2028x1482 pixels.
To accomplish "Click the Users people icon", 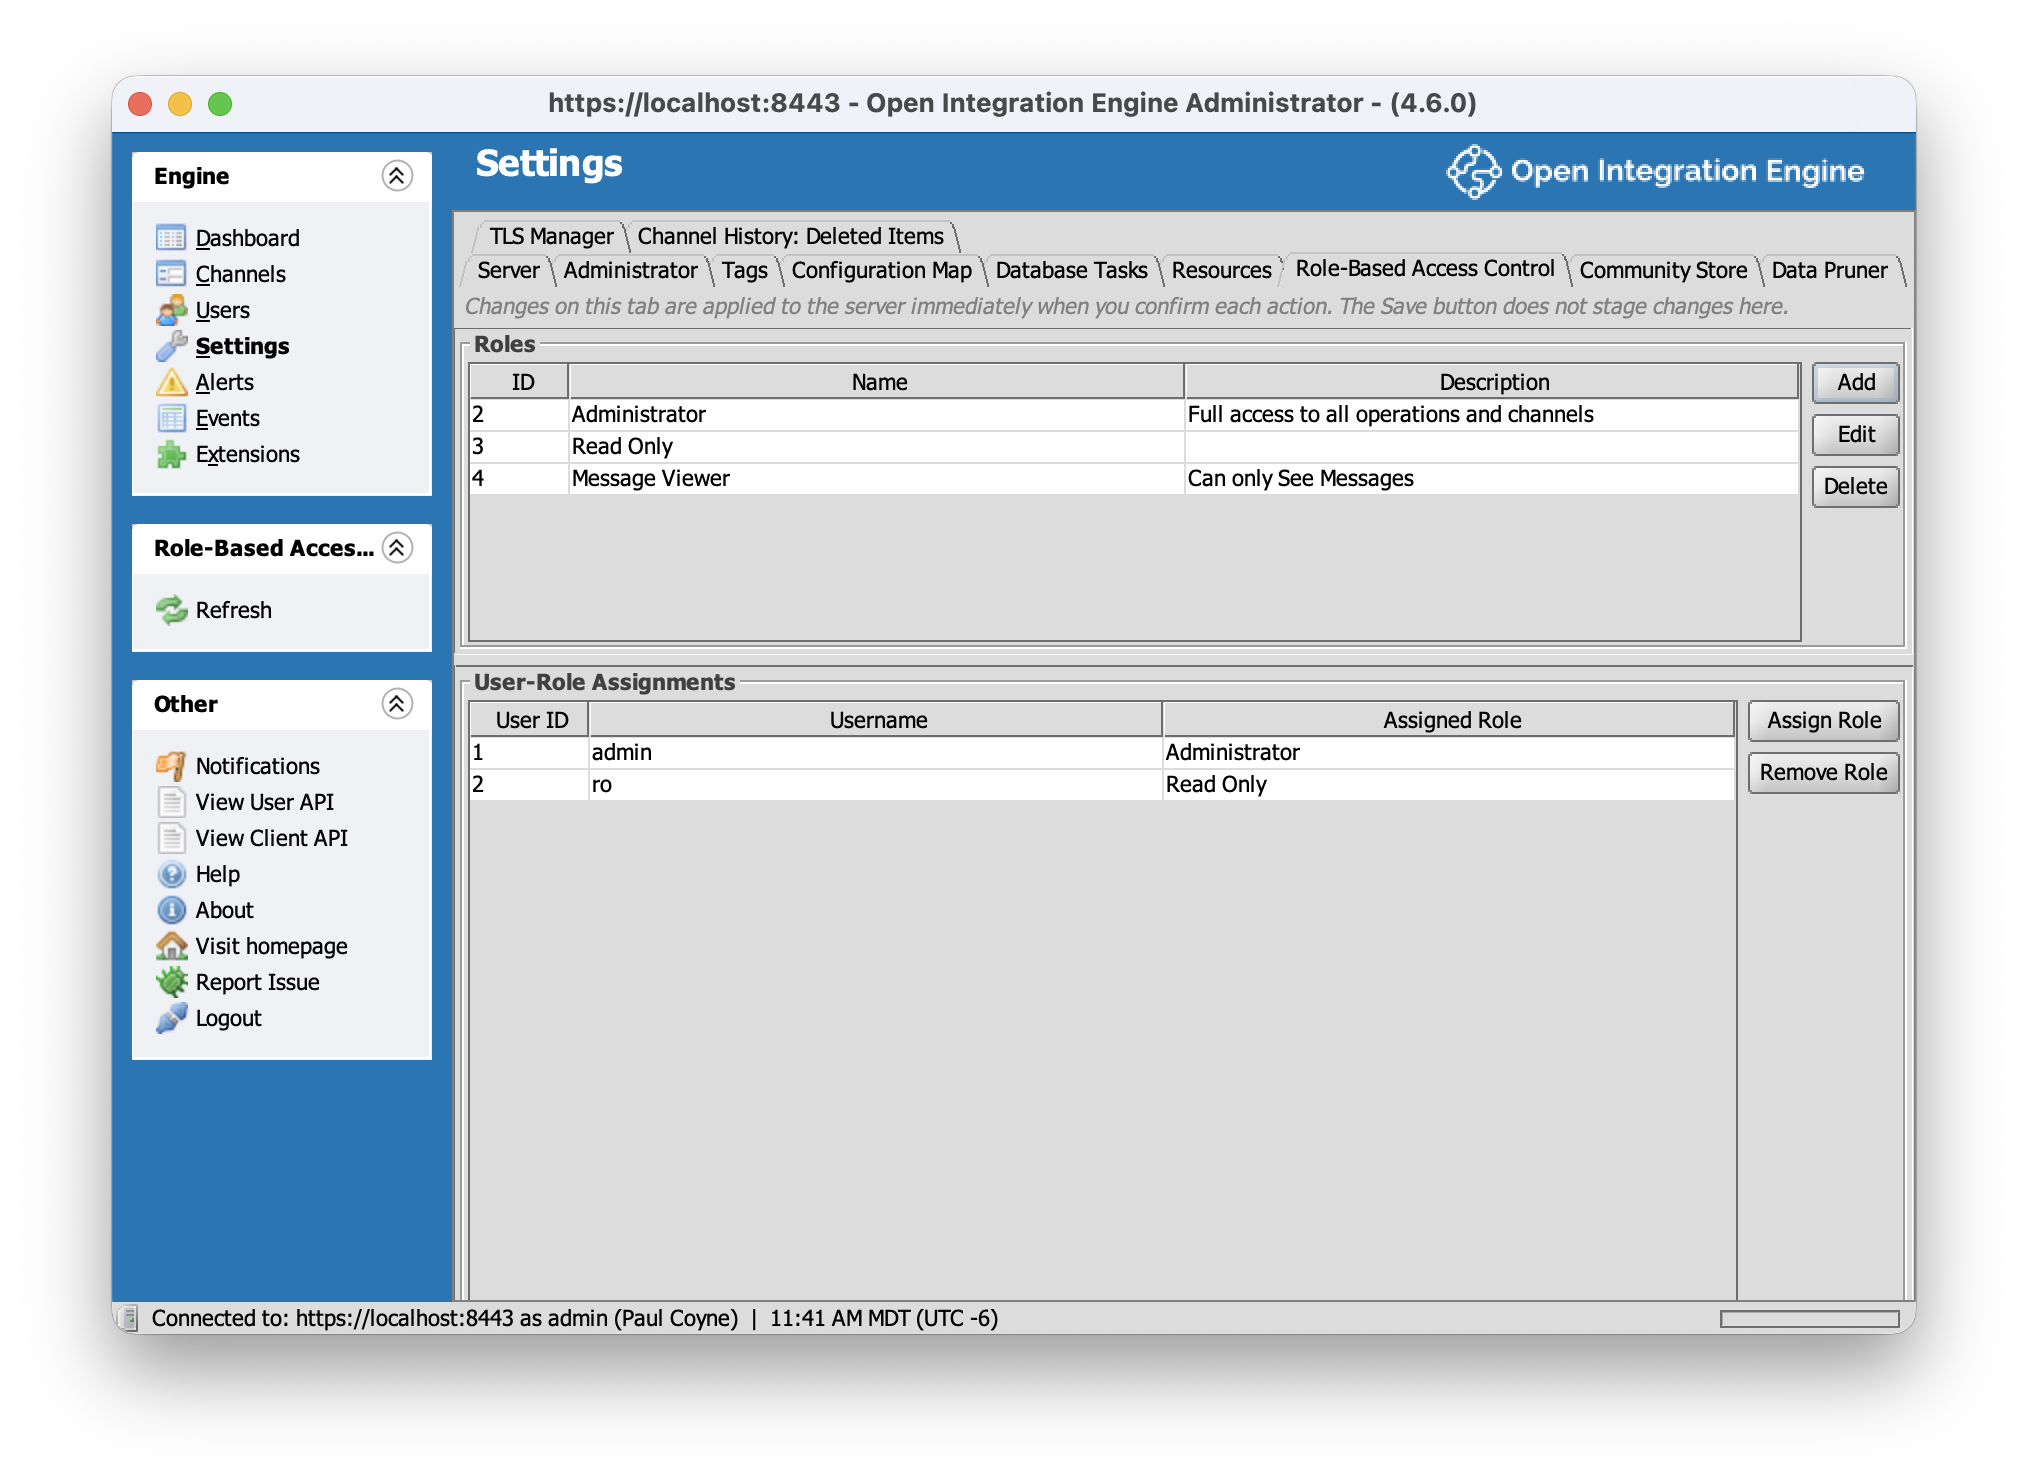I will [171, 310].
